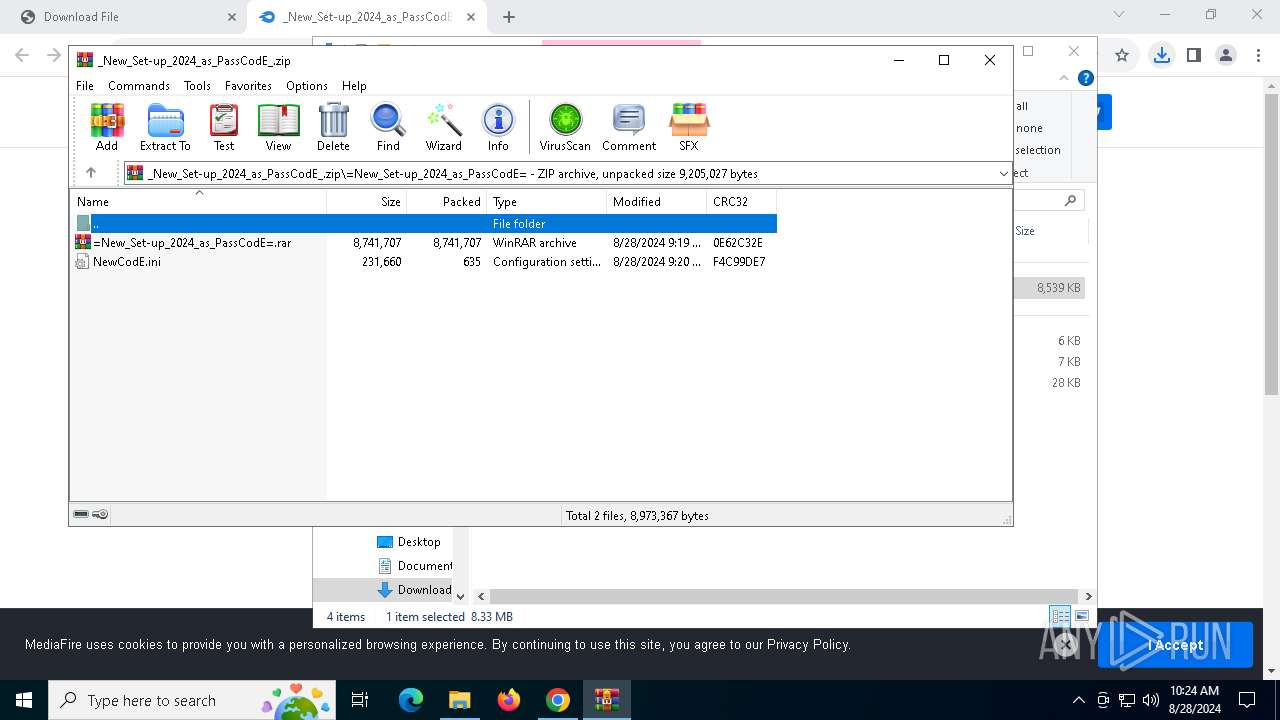Open Chrome profile avatar icon
The width and height of the screenshot is (1280, 720).
click(x=1226, y=56)
